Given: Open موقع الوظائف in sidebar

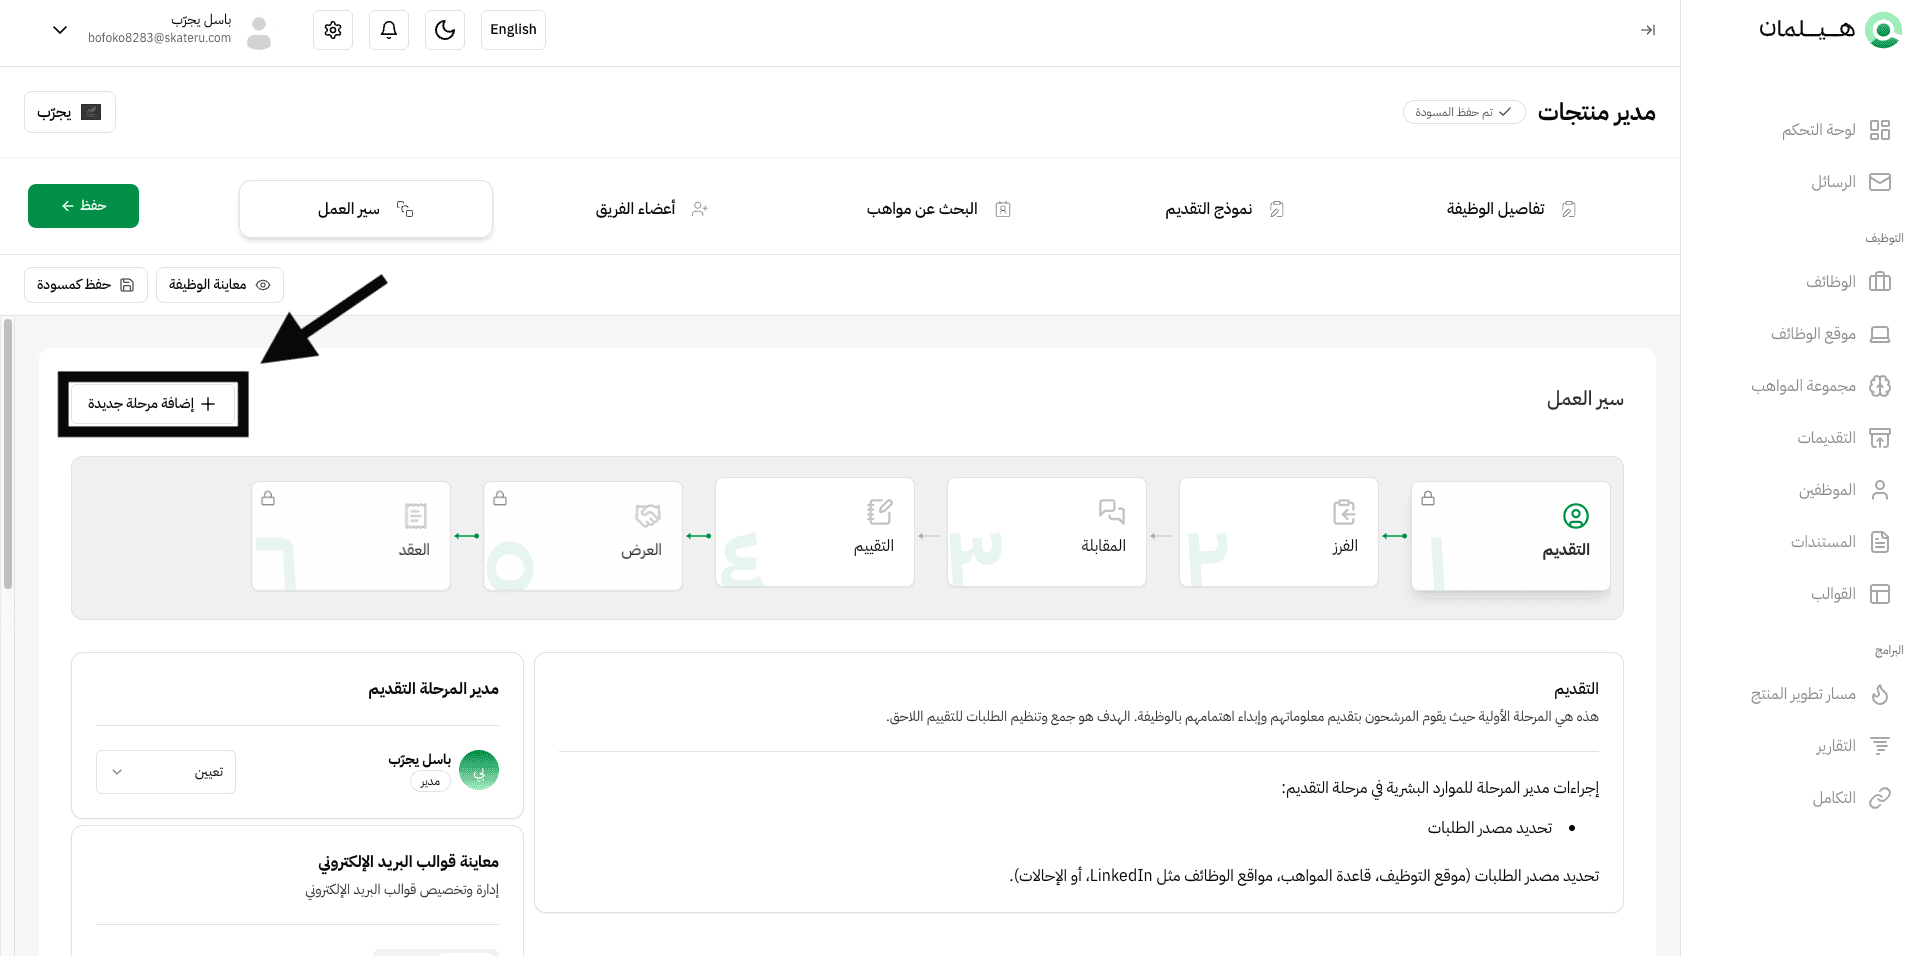Looking at the screenshot, I should pyautogui.click(x=1831, y=334).
